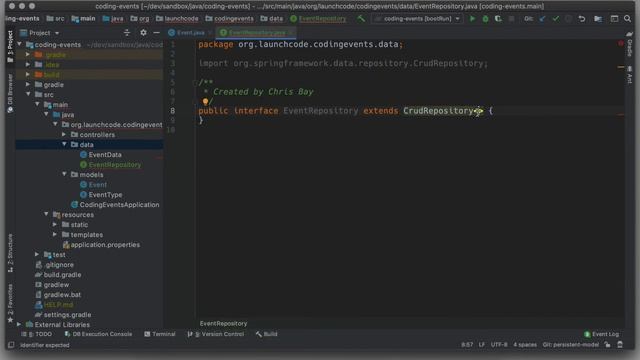Open application.properties file

(101, 244)
